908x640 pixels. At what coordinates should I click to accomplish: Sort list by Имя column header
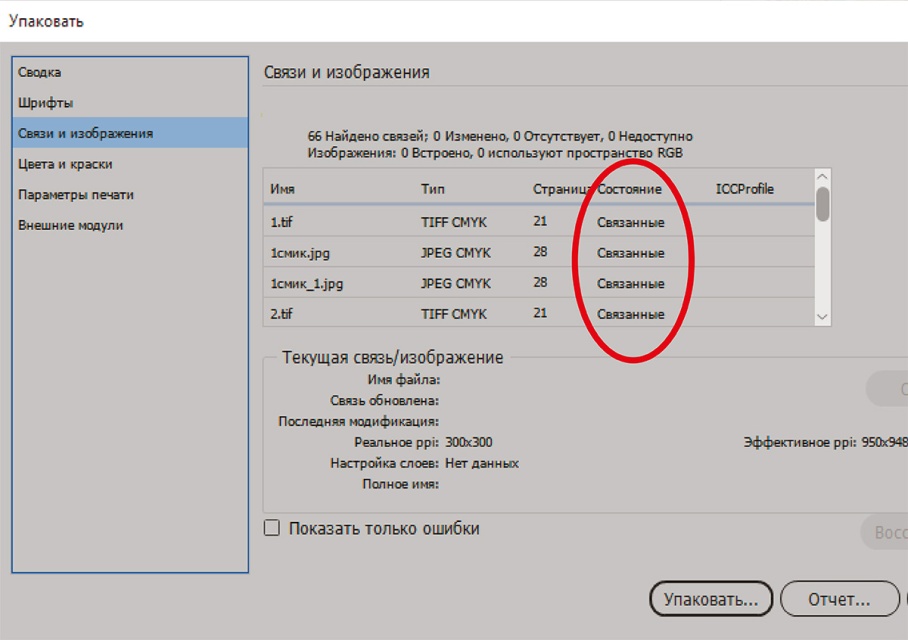tap(282, 189)
